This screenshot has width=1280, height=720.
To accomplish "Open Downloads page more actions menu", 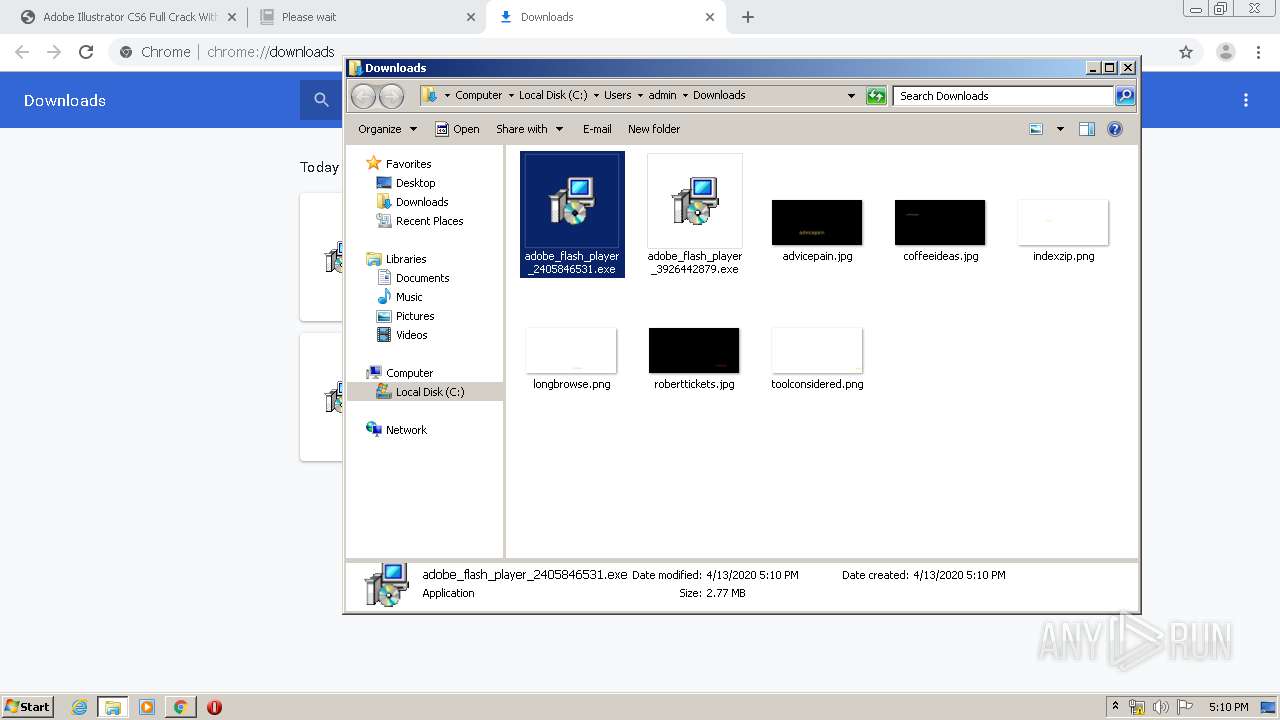I will pos(1246,100).
